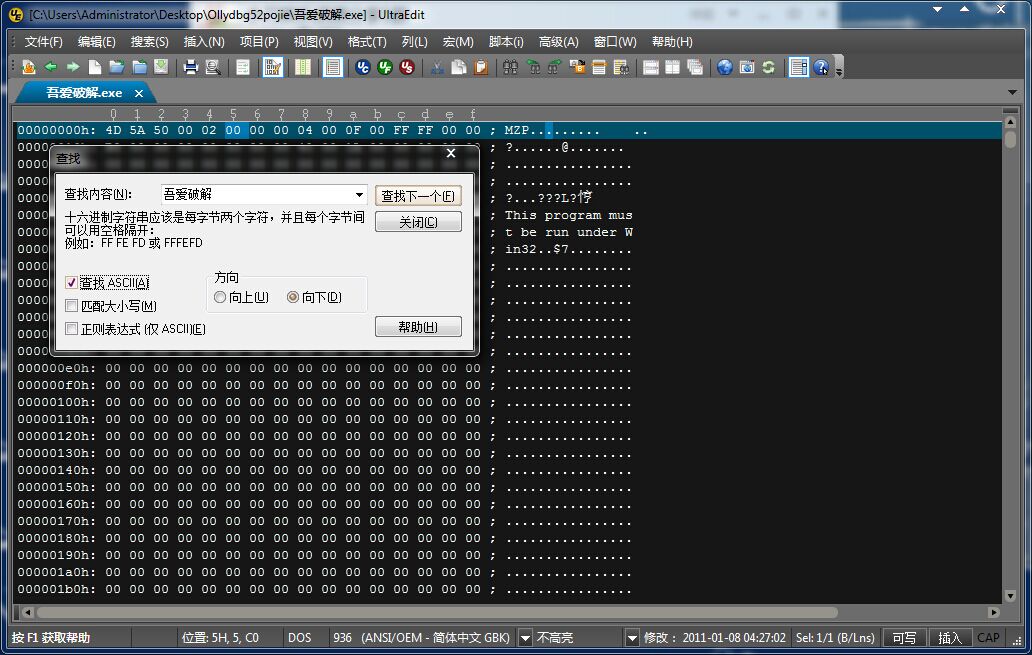Open the 不高亮 highlighting dropdown arrow
The image size is (1032, 655).
pos(632,638)
